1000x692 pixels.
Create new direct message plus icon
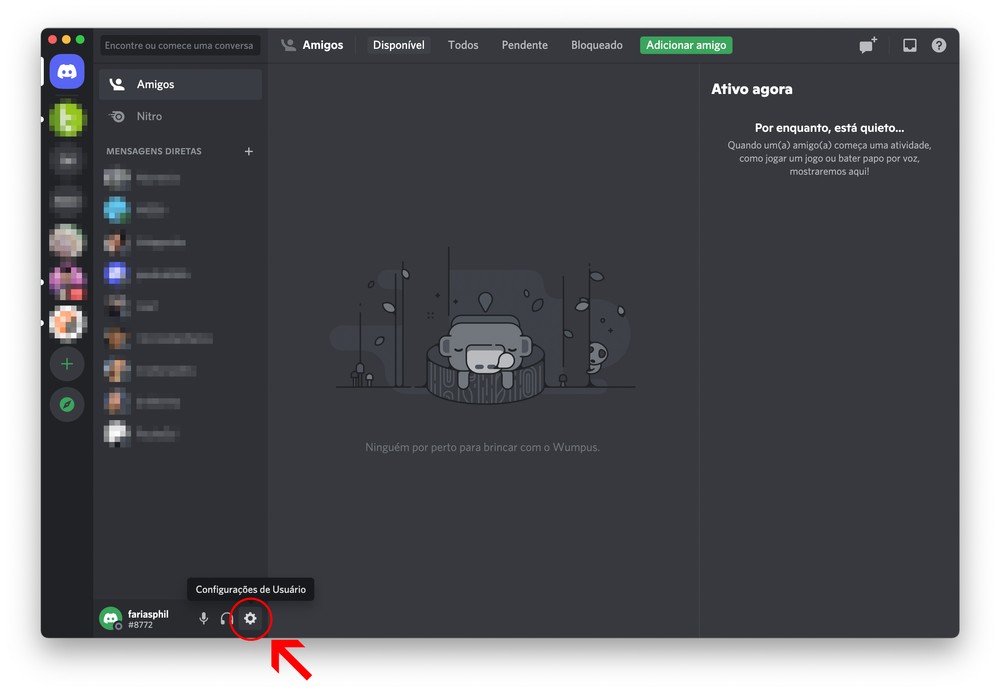249,152
